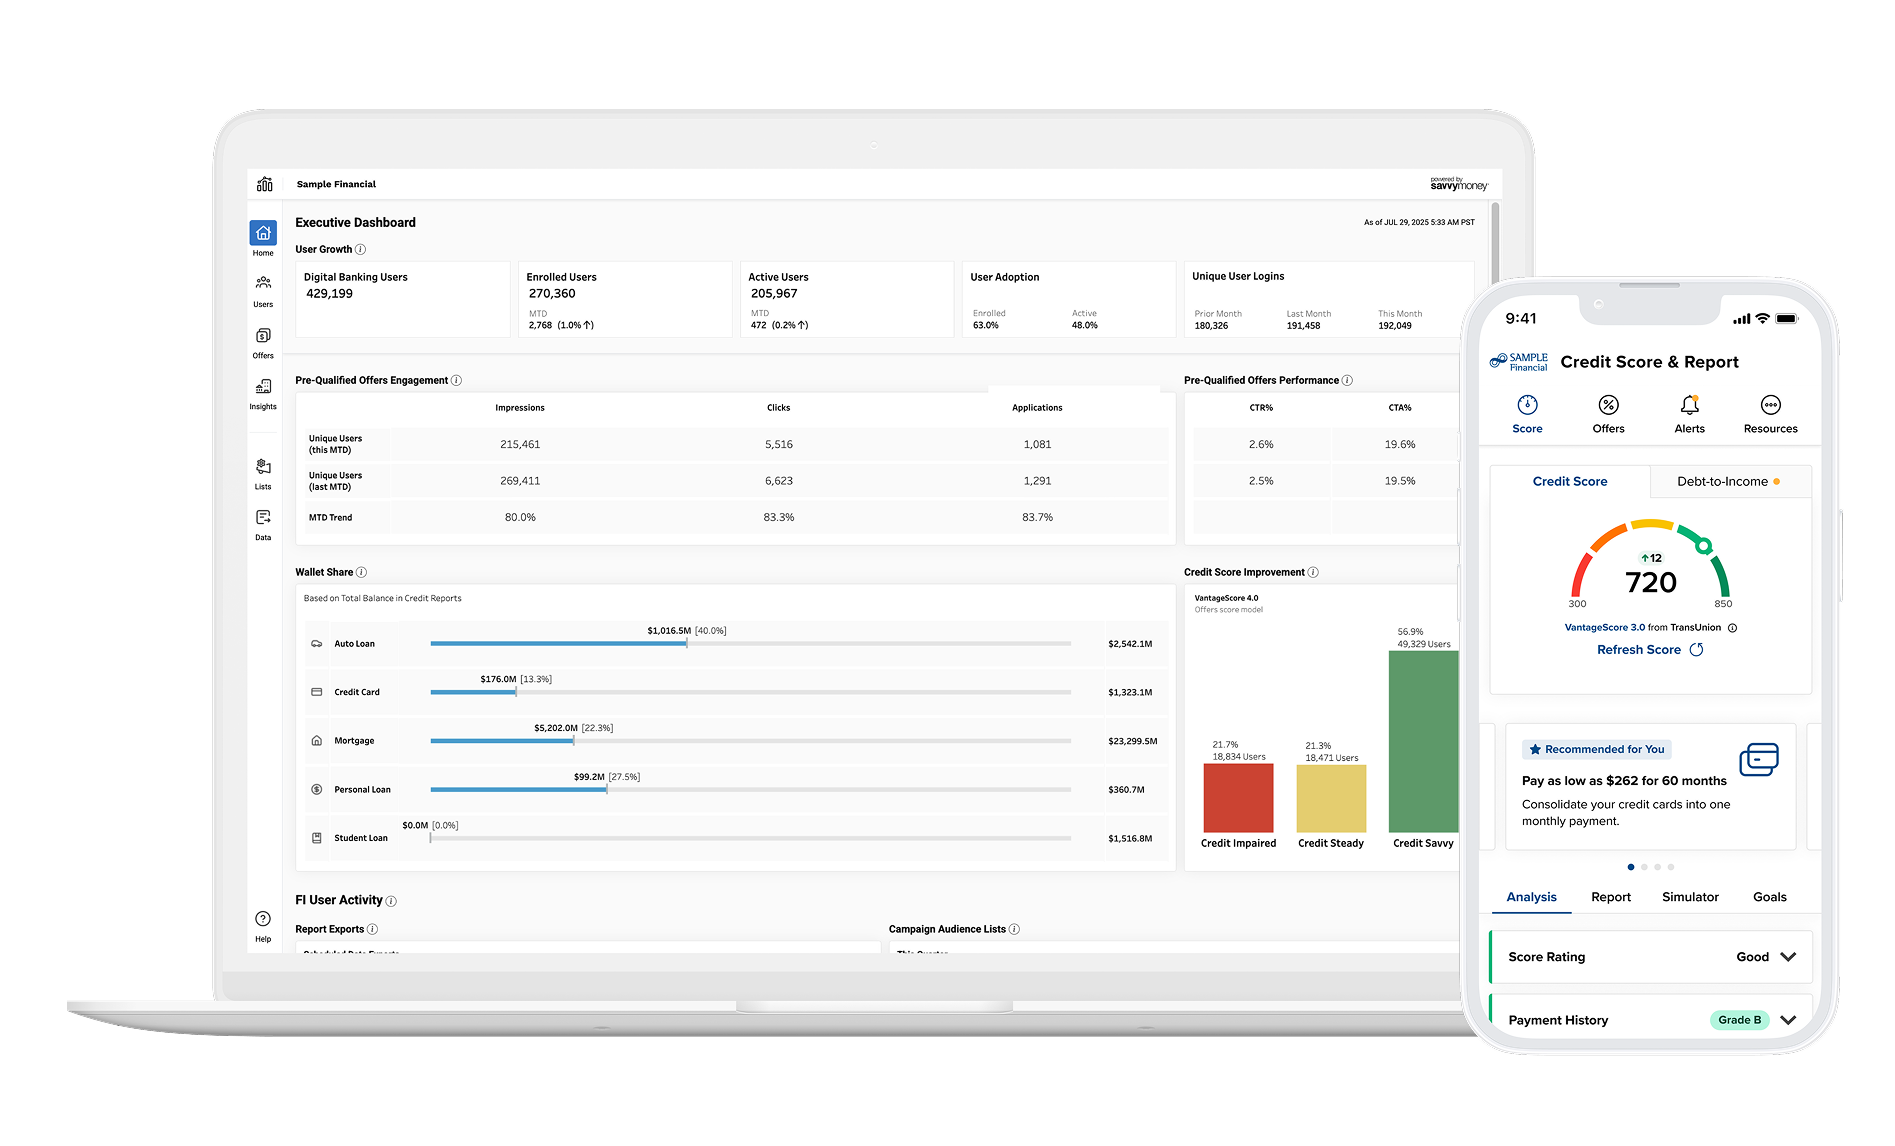Tap the Alerts bell icon on mobile
The height and width of the screenshot is (1146, 1895).
tap(1689, 405)
